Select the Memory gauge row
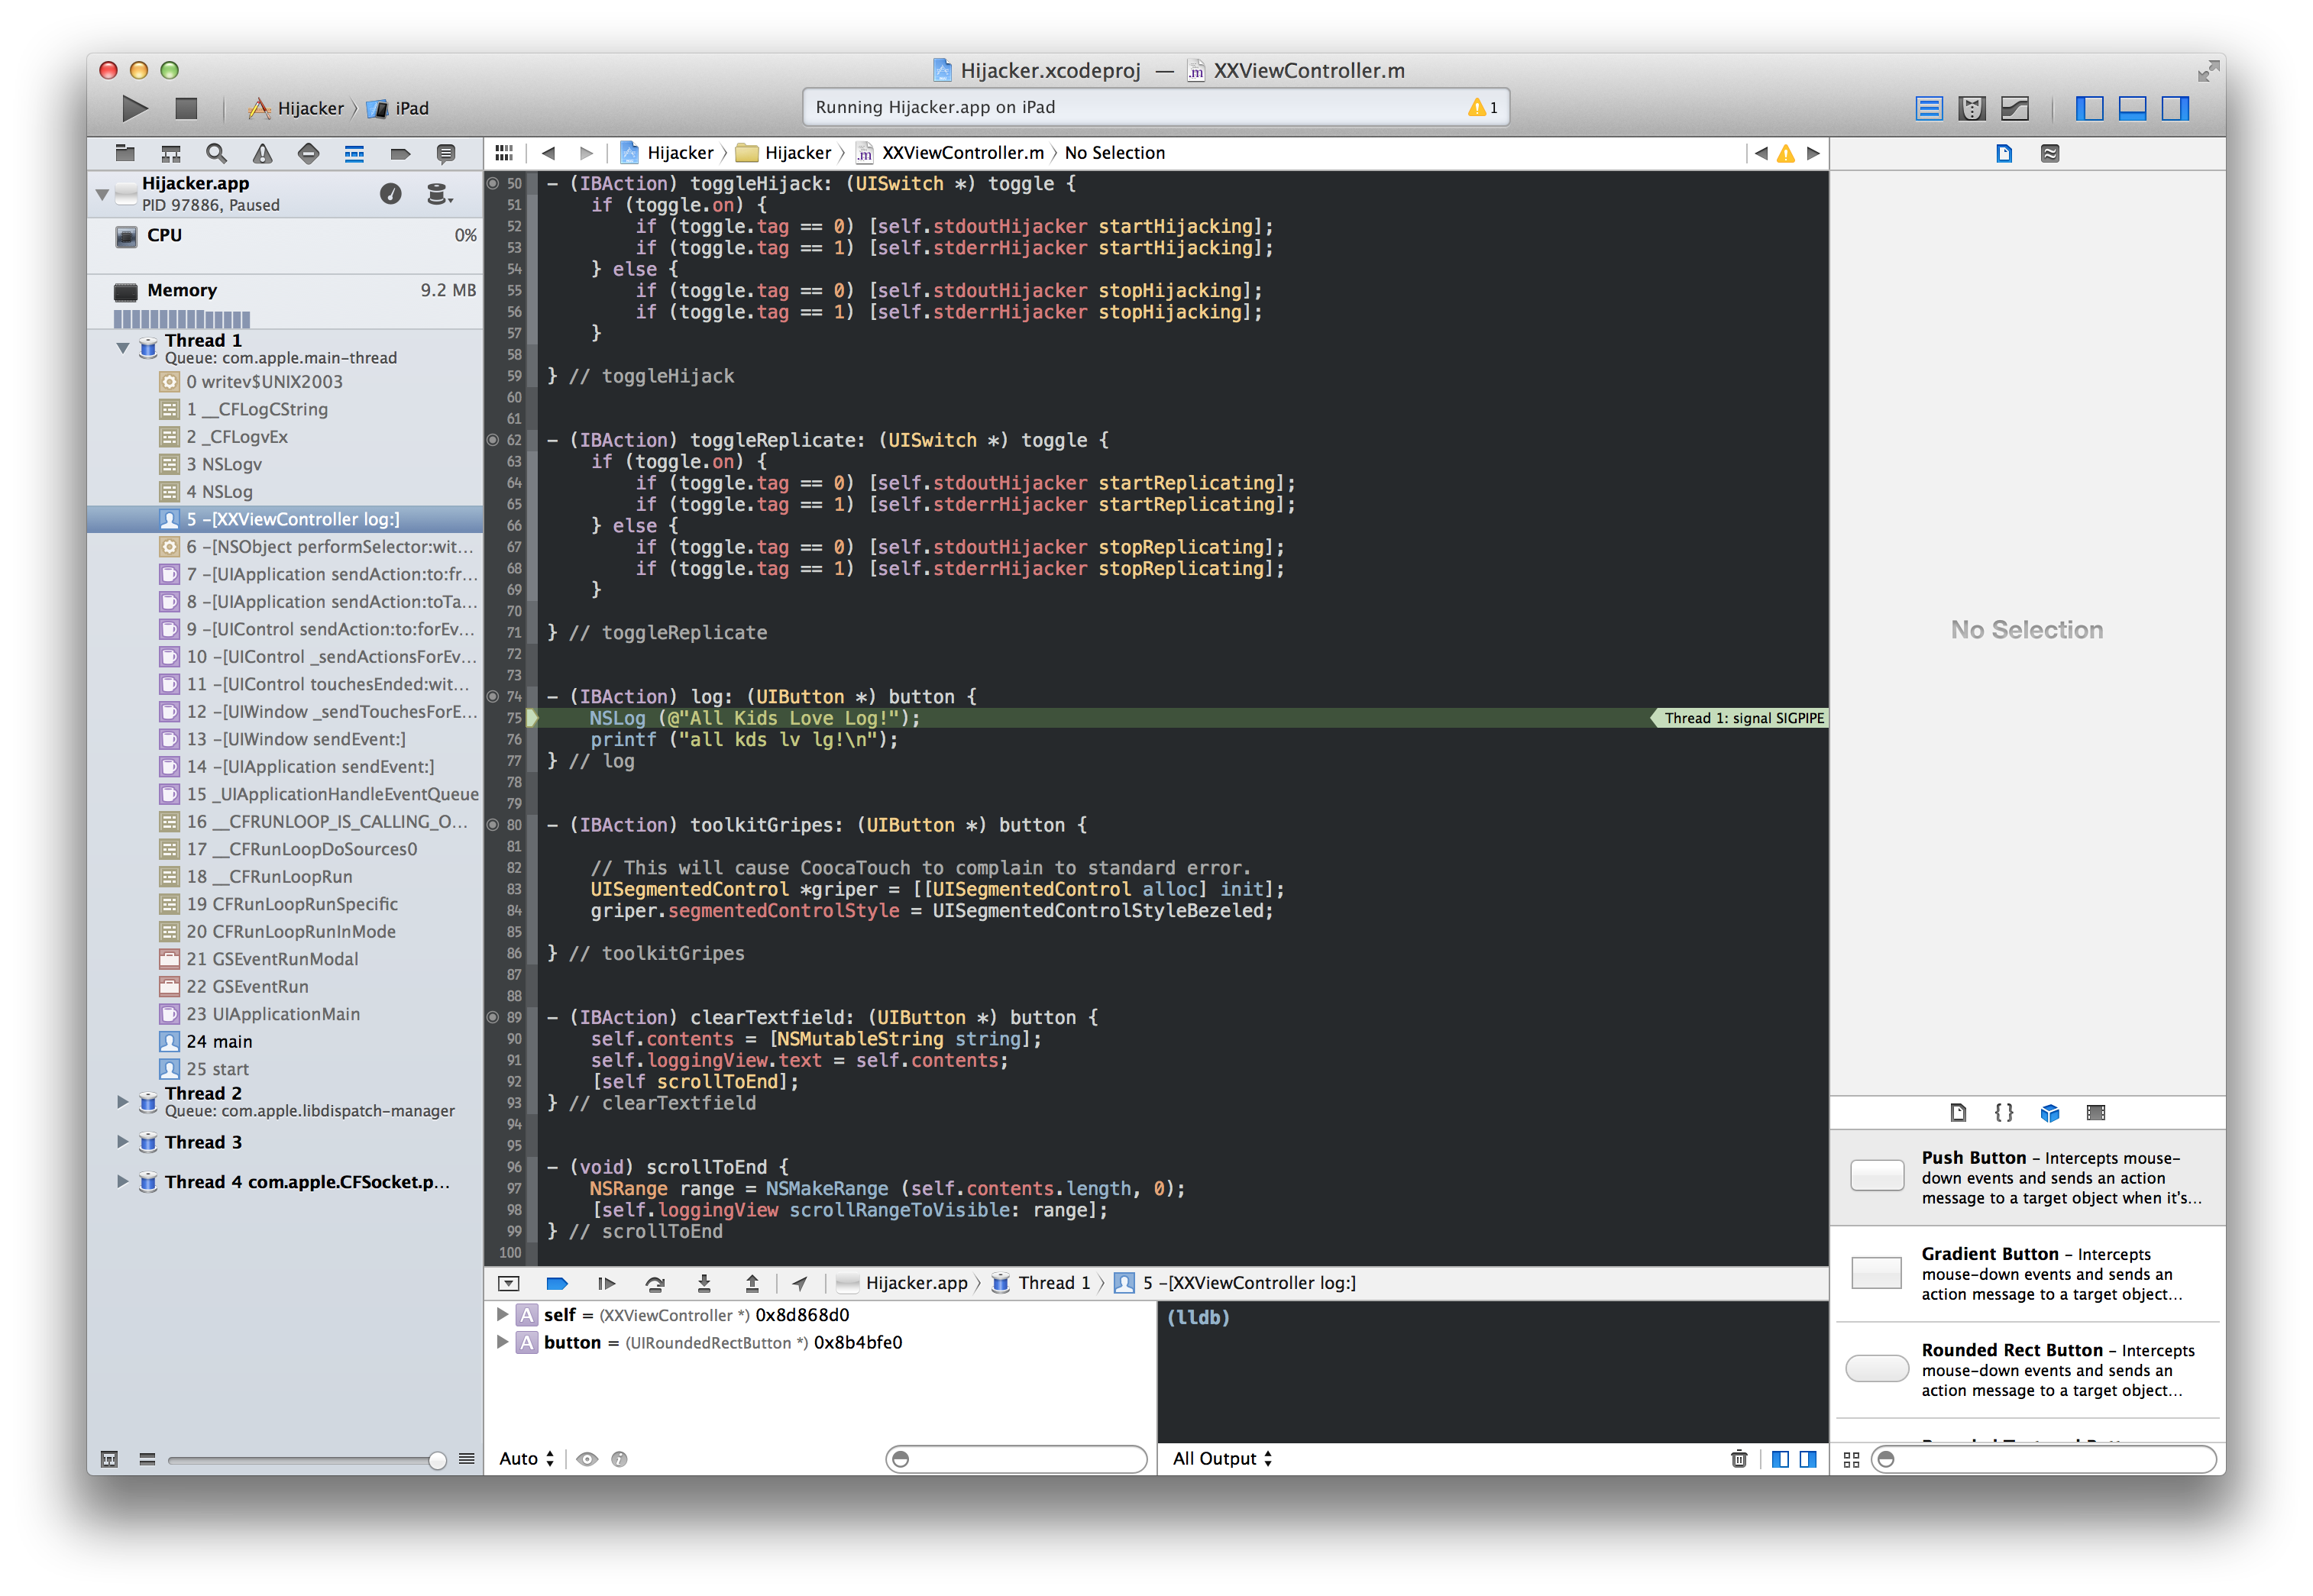2313x1596 pixels. 285,303
